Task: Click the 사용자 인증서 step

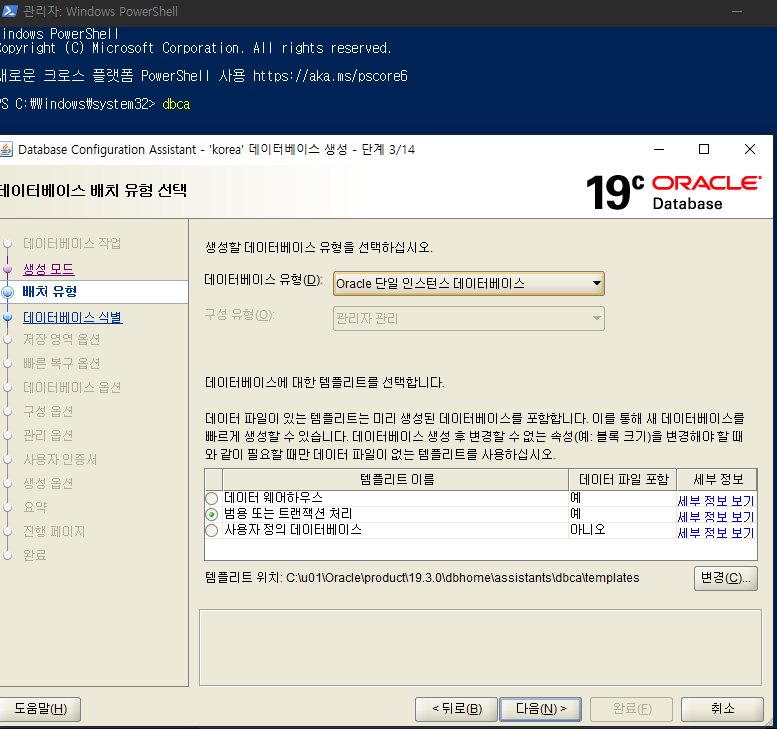Action: pos(60,459)
